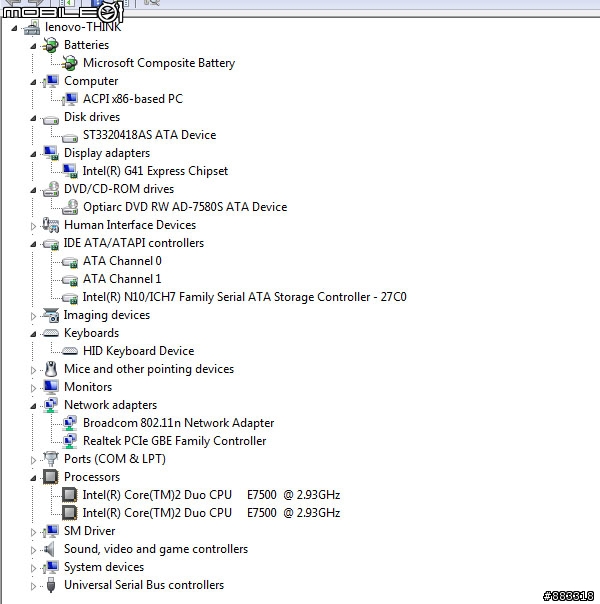Select ST3320418AS ATA Device entry
This screenshot has width=600, height=604.
tap(149, 135)
